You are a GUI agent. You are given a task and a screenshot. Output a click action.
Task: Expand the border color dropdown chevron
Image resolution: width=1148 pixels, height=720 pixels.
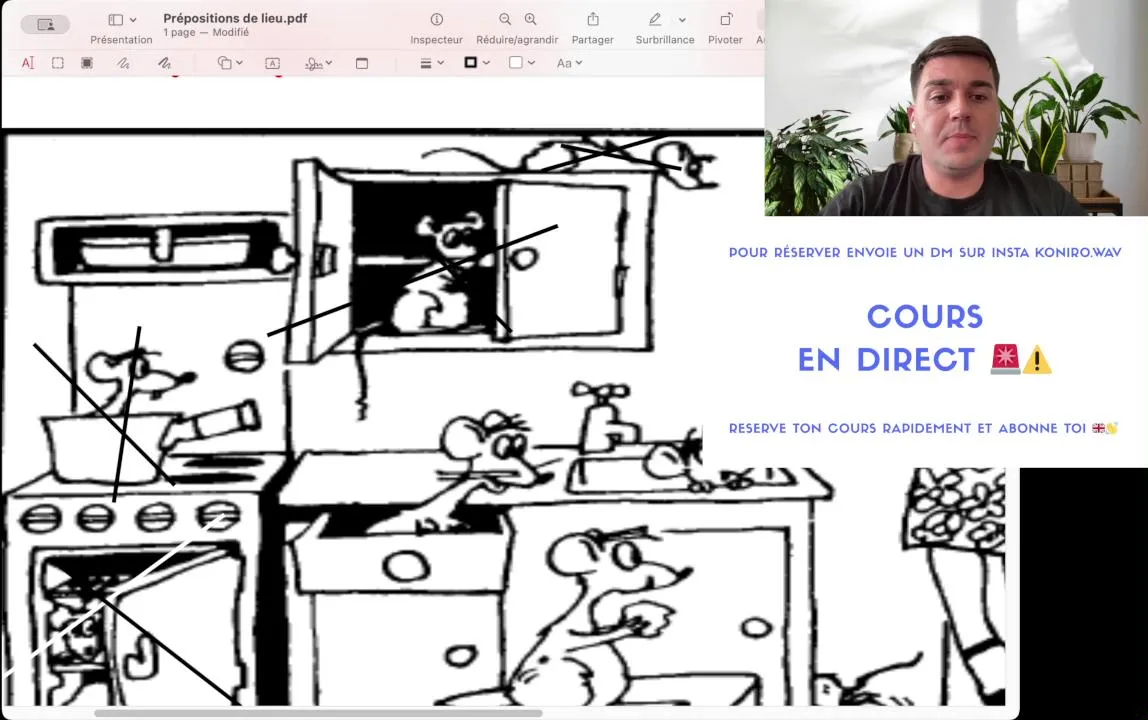486,63
